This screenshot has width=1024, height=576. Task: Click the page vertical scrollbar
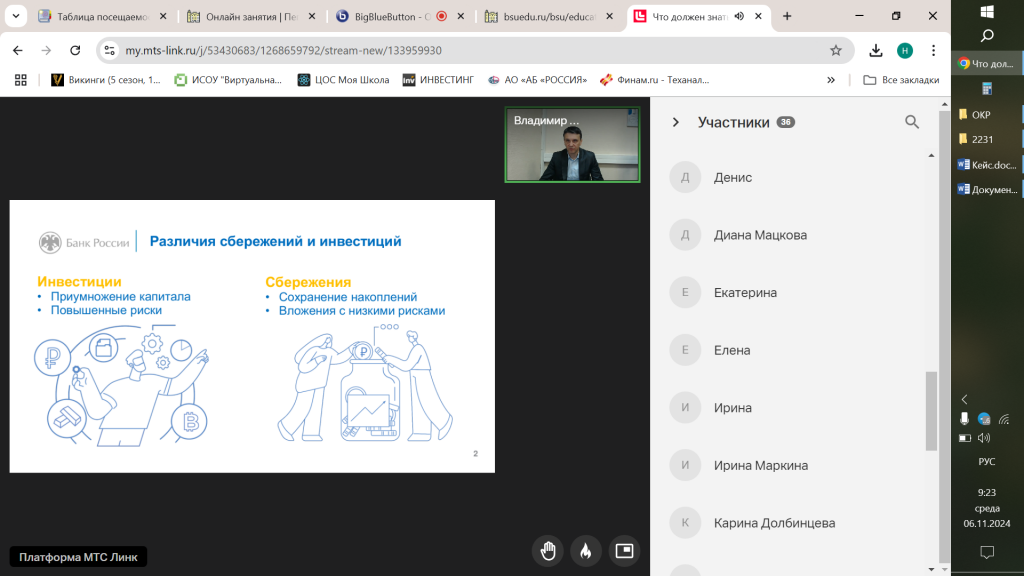coord(944,336)
